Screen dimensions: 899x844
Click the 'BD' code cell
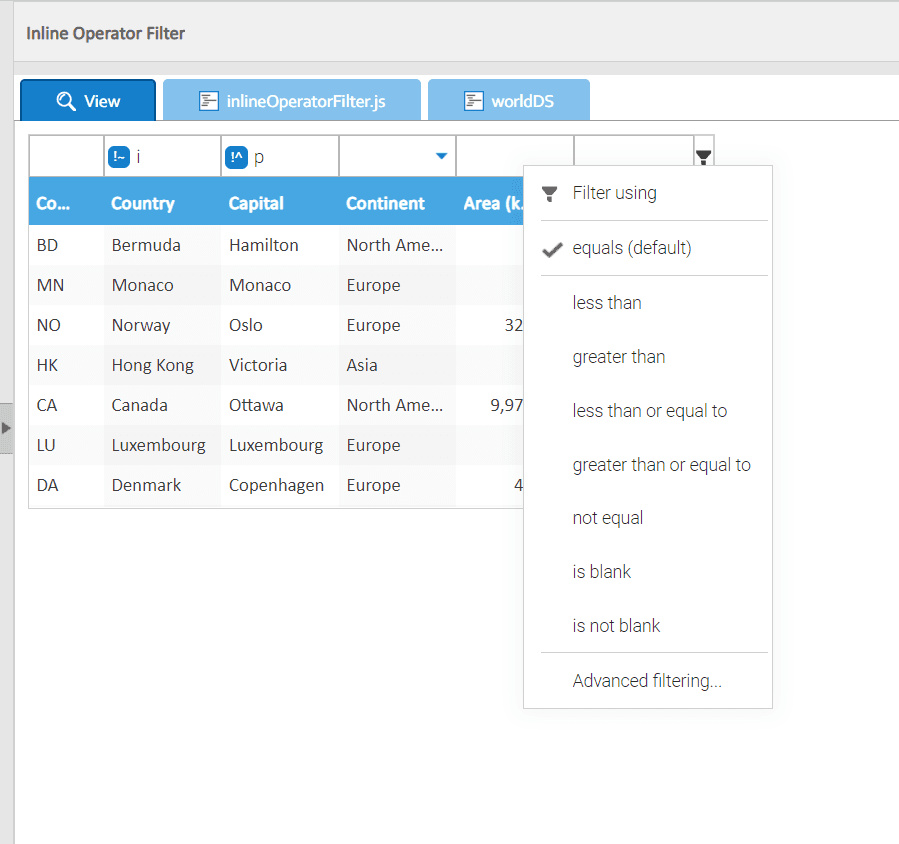point(67,245)
